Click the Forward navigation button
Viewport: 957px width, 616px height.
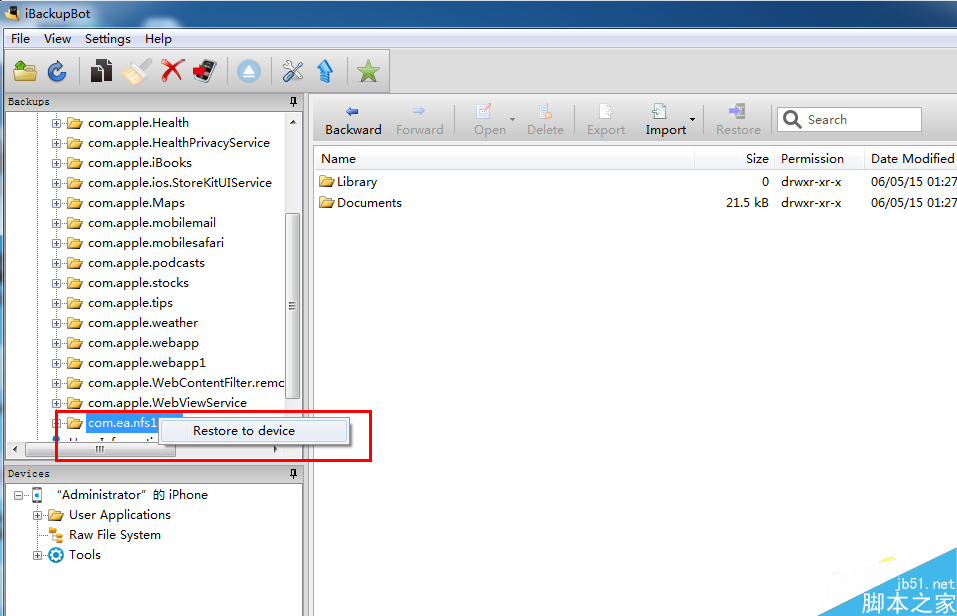tap(419, 120)
